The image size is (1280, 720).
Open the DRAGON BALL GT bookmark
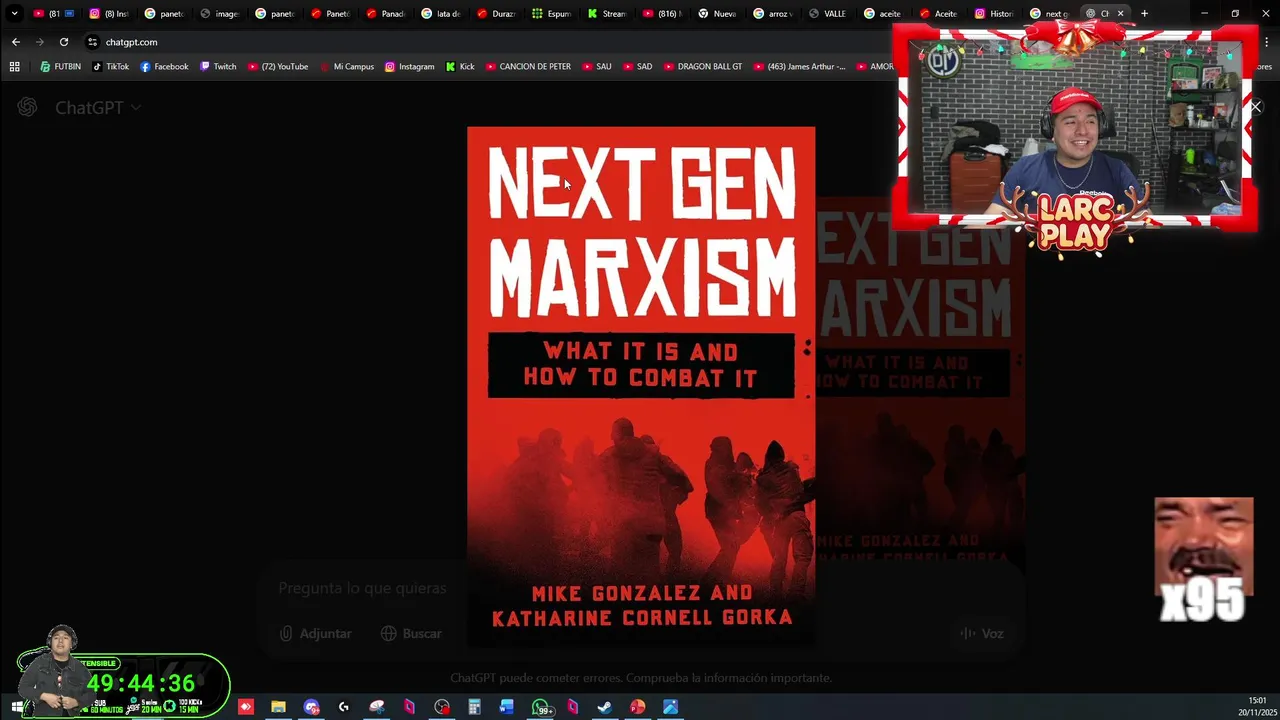coord(702,66)
